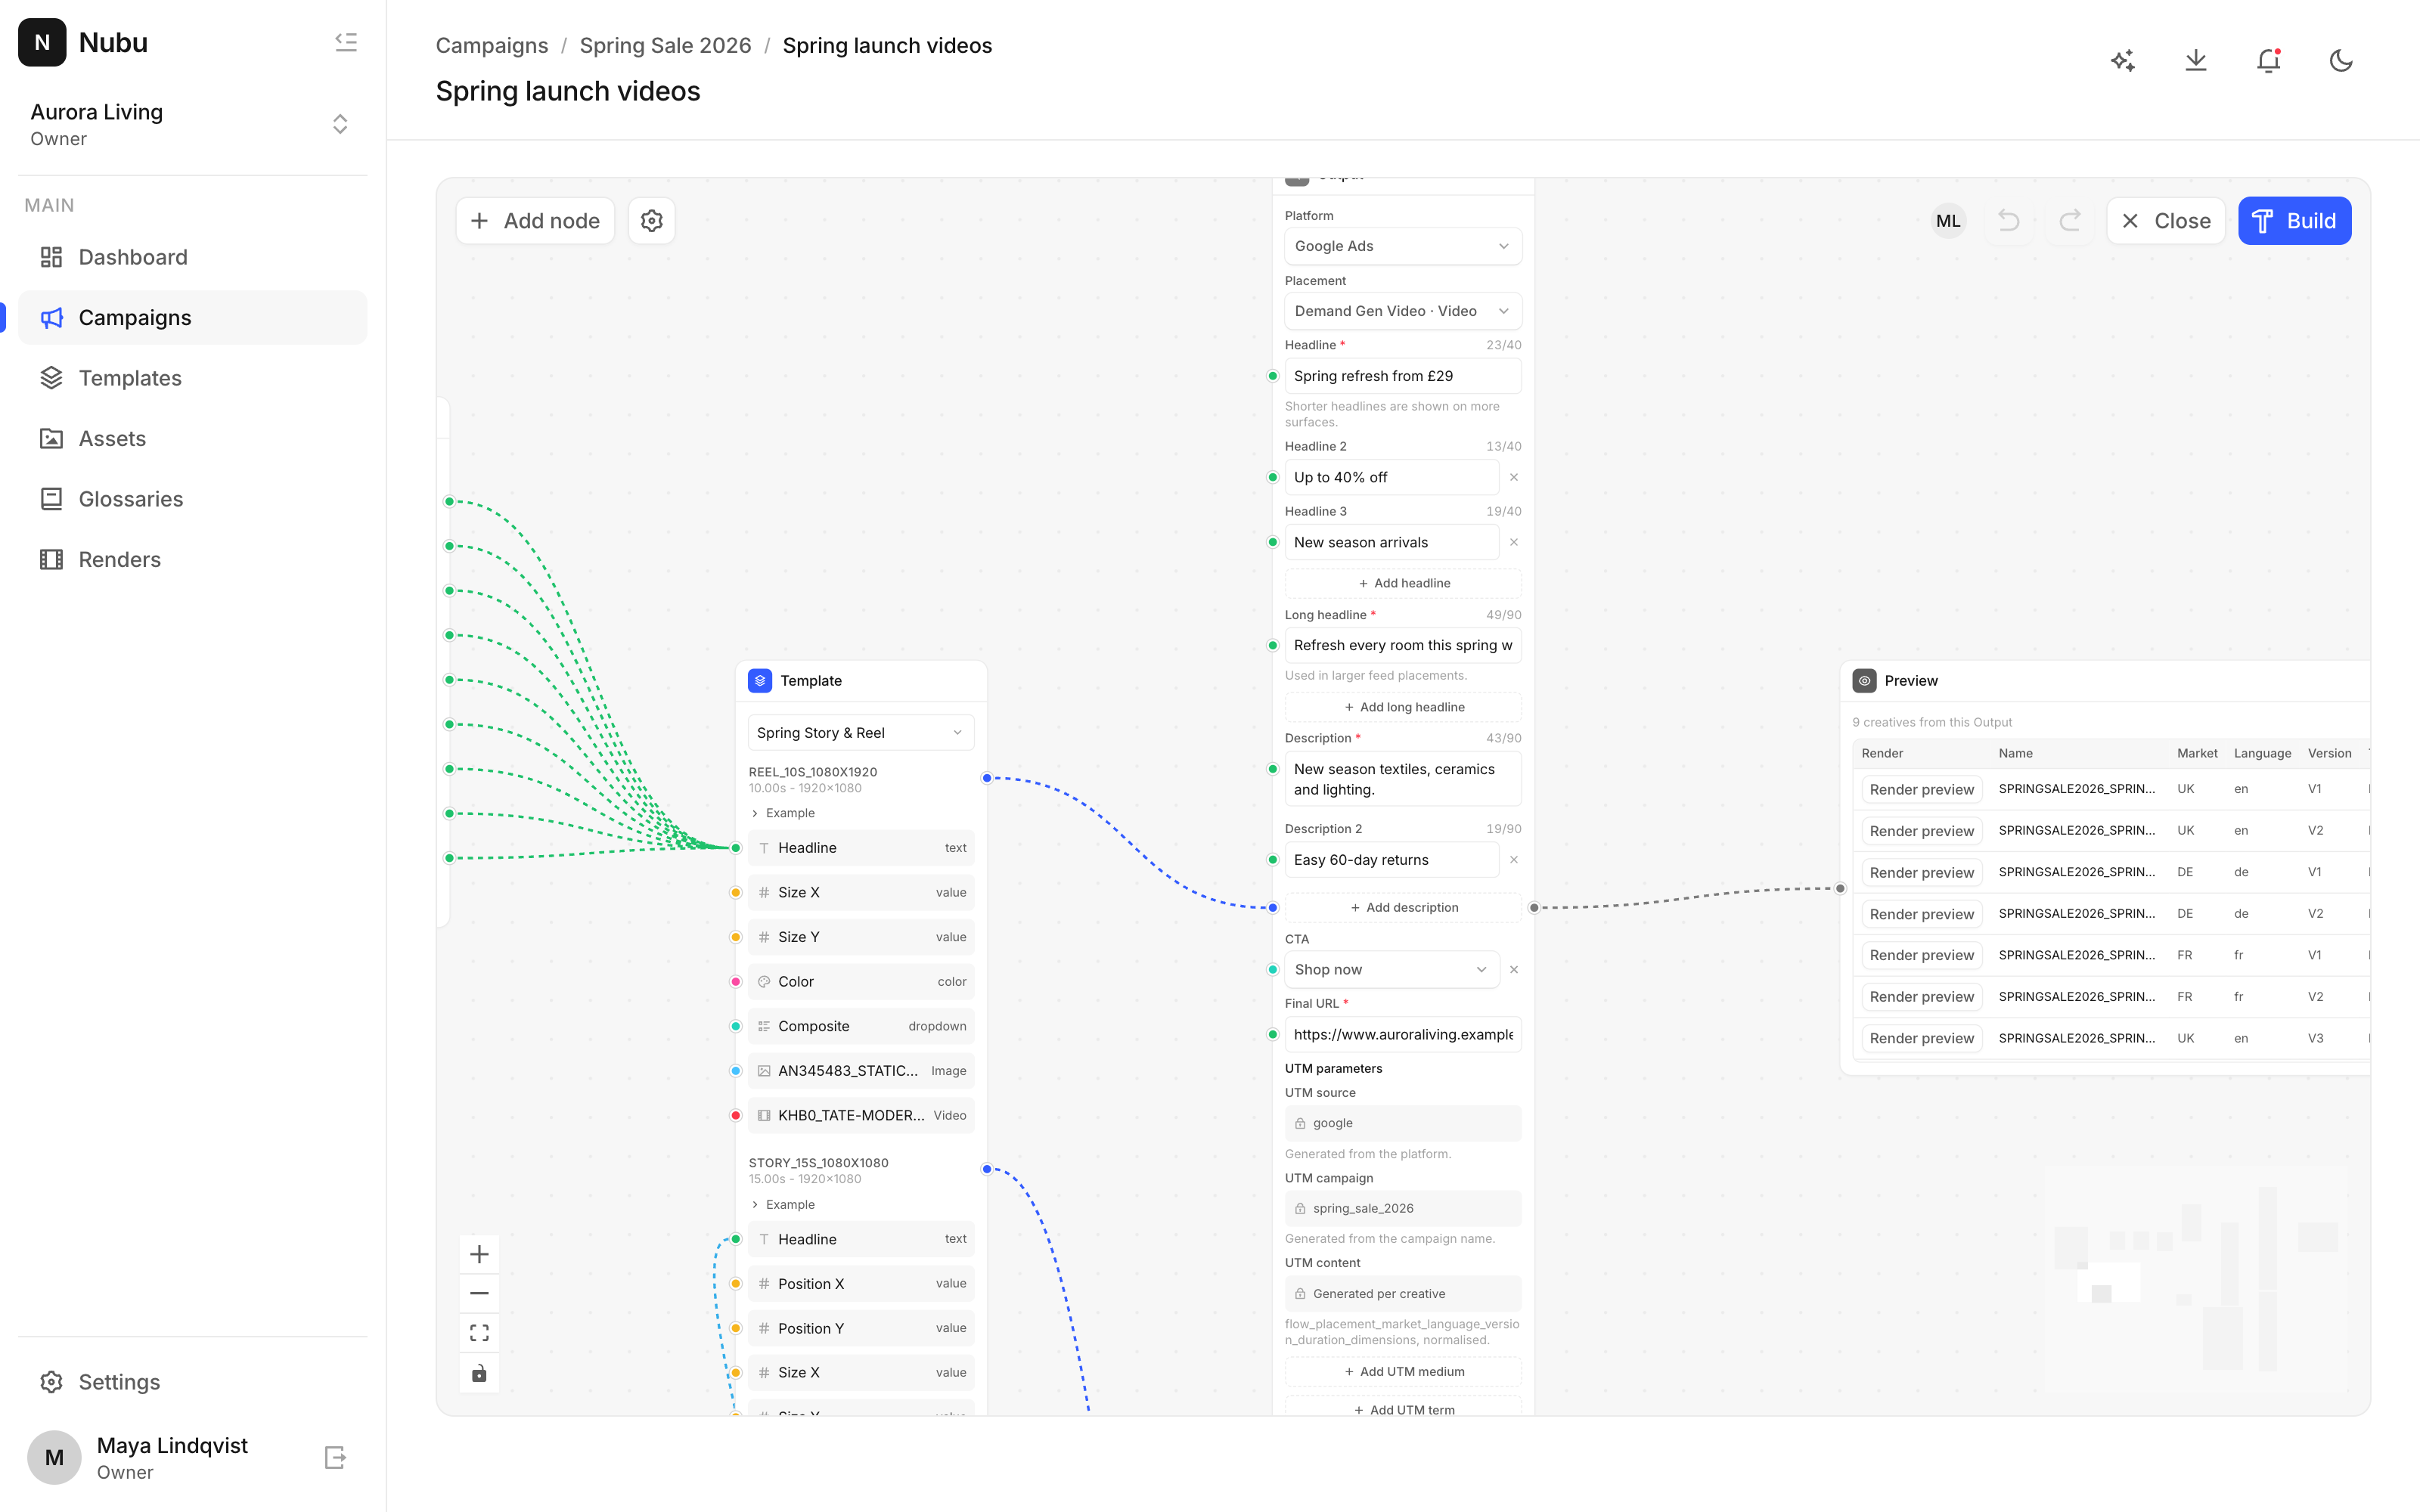The image size is (2420, 1512).
Task: Click the Nubu logo
Action: point(42,42)
